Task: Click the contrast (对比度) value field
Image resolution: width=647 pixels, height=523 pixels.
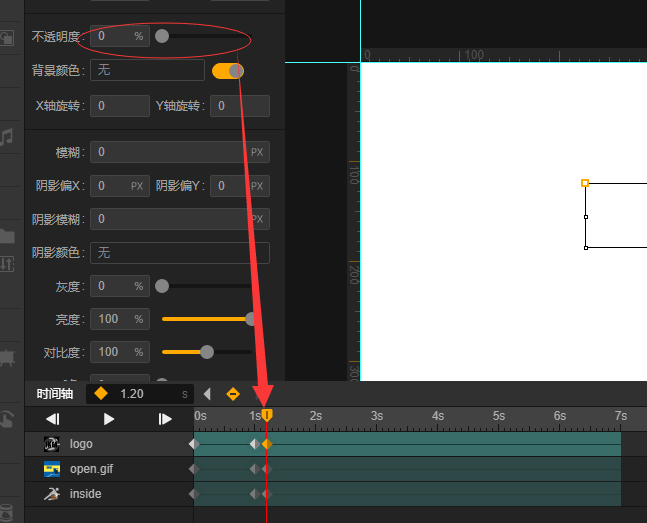Action: click(x=120, y=352)
